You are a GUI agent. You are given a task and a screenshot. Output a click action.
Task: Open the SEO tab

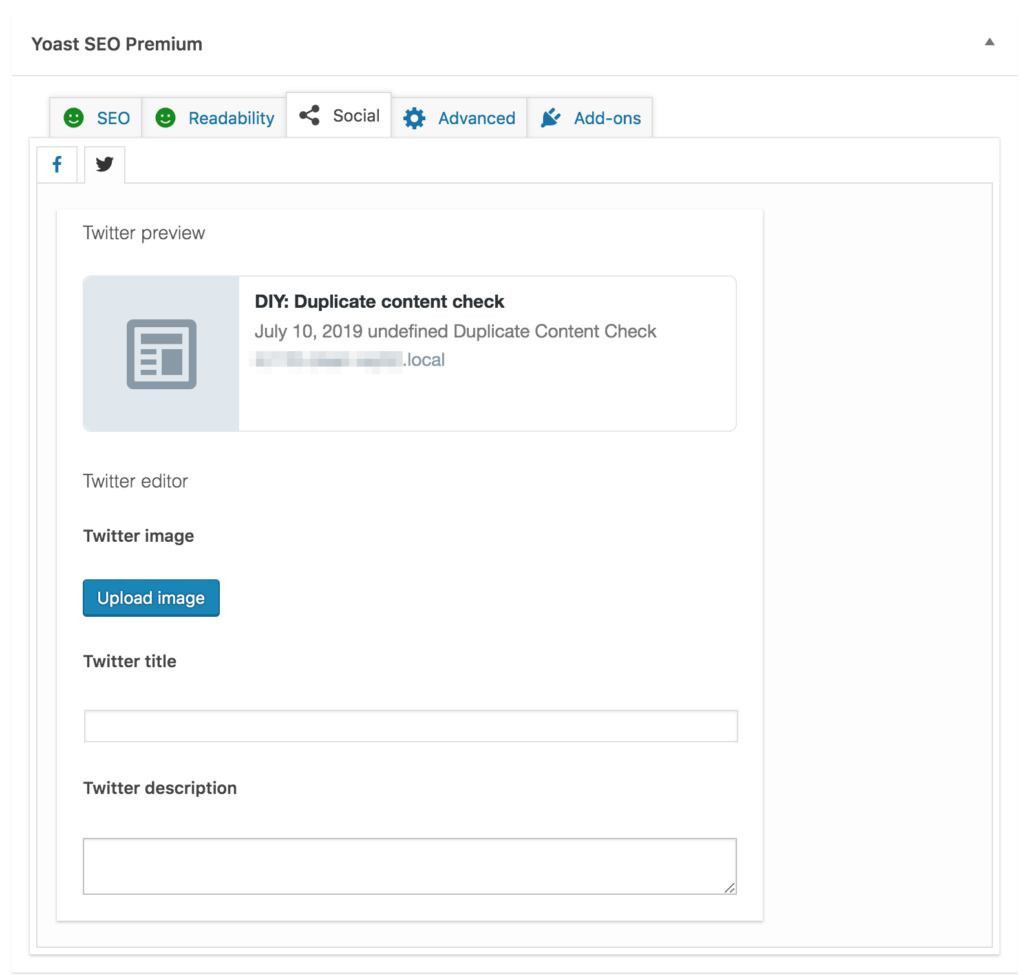(96, 118)
